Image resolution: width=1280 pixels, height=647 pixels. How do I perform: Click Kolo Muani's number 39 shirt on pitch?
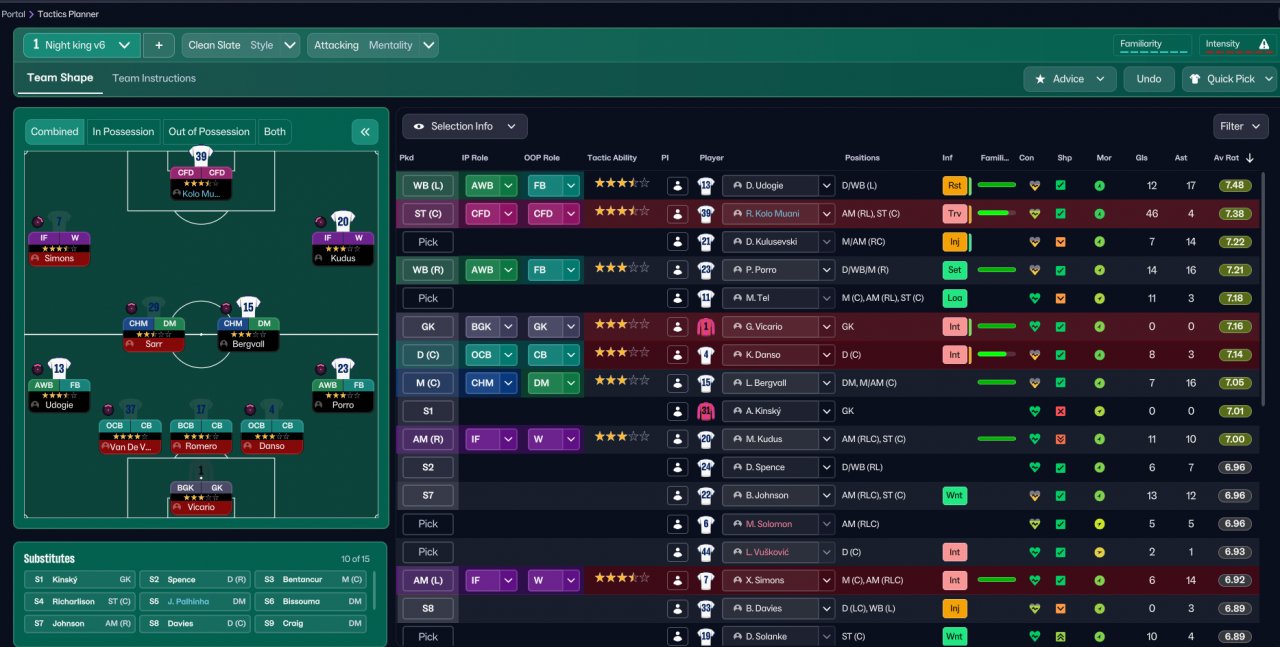coord(201,156)
